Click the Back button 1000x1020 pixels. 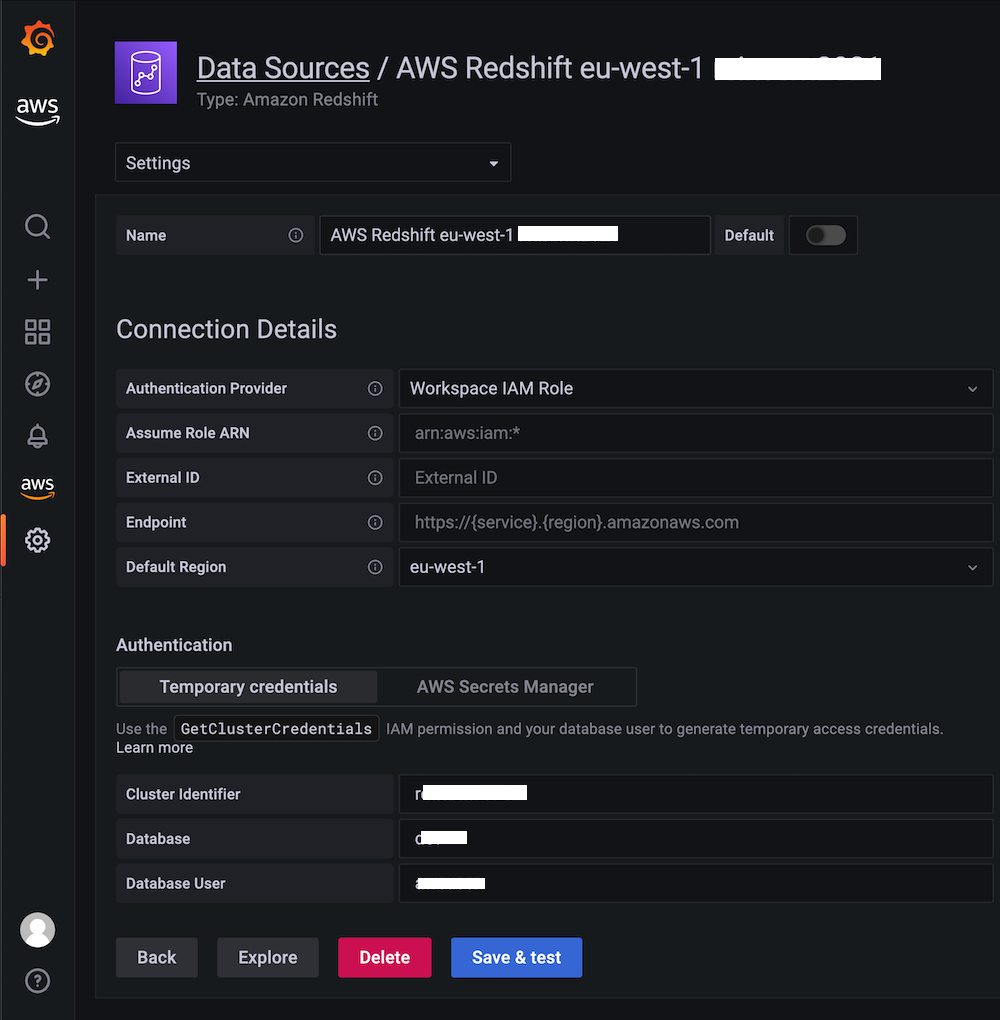[x=157, y=958]
